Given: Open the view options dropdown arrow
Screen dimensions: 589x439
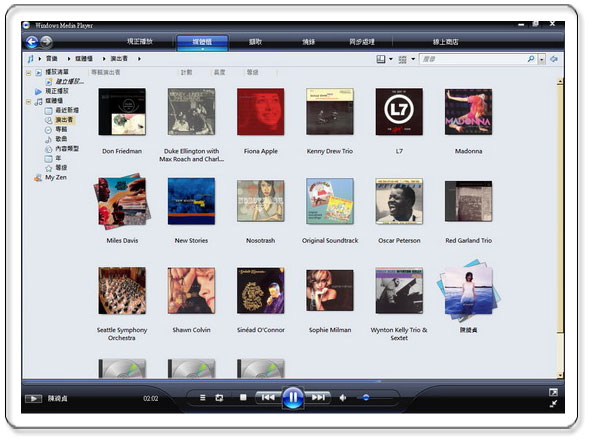Looking at the screenshot, I should (x=413, y=59).
